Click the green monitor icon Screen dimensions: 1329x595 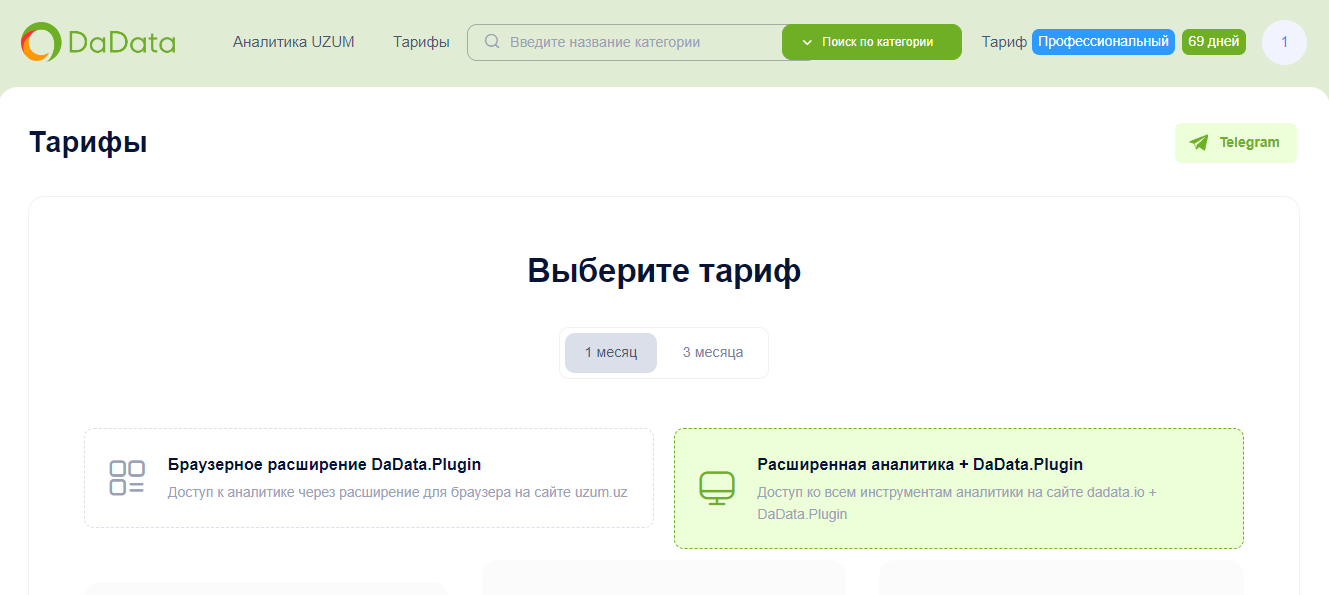coord(717,488)
